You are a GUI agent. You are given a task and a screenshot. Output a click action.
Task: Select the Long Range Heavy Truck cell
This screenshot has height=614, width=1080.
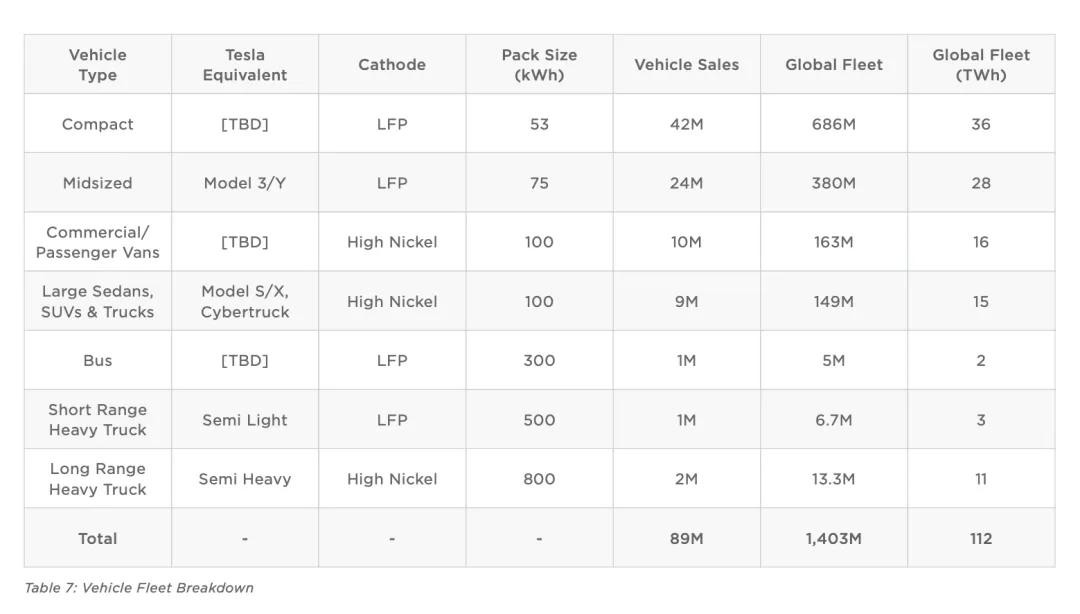click(x=97, y=479)
